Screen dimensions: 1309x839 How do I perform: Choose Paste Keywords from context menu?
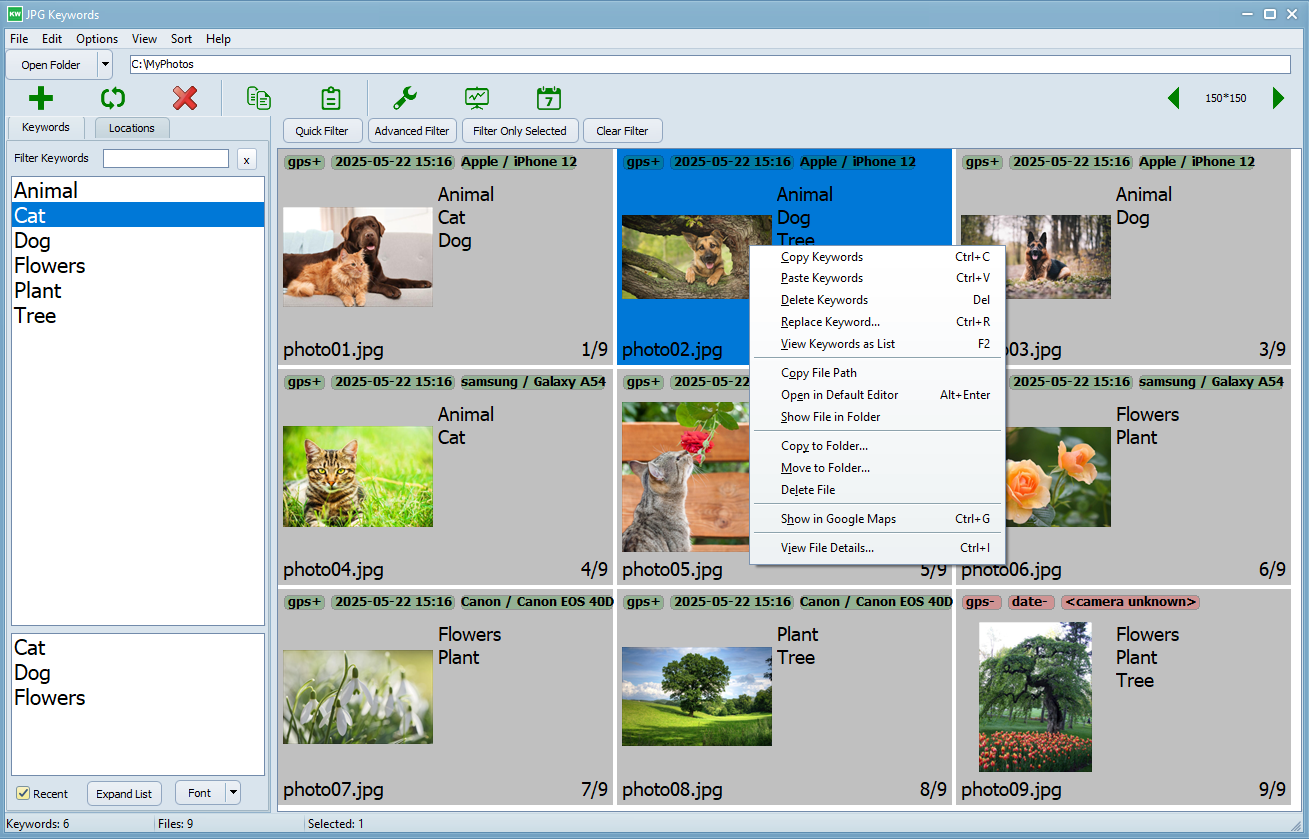point(877,278)
